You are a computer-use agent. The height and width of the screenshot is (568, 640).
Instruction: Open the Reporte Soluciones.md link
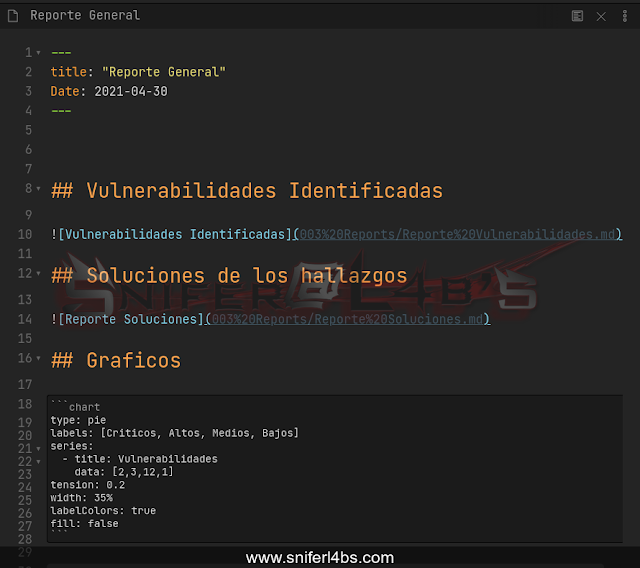coord(347,319)
